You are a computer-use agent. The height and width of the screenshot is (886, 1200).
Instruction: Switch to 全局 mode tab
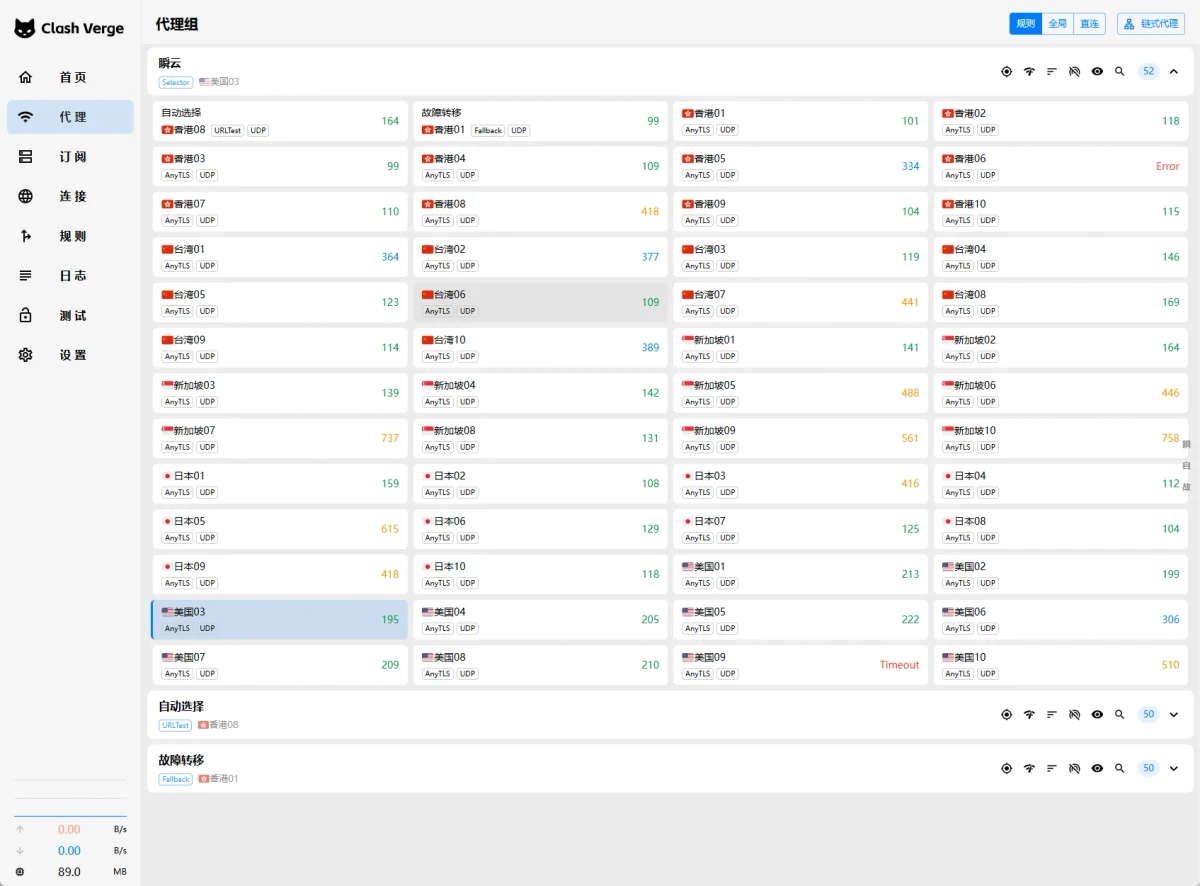[1058, 24]
